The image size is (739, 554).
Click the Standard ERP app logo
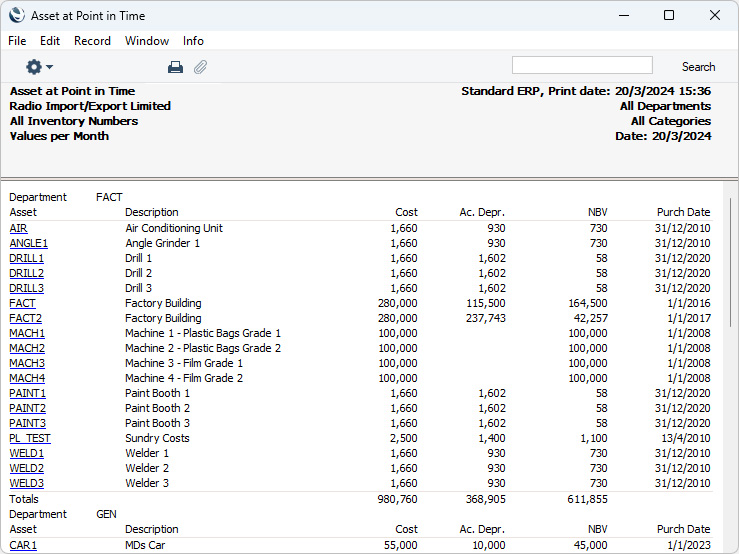[x=16, y=16]
